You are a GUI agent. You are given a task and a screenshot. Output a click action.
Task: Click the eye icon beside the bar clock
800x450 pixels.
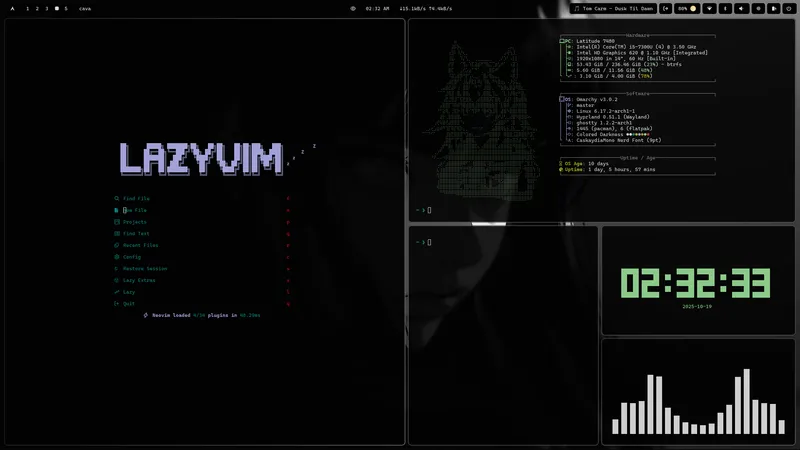coord(353,9)
